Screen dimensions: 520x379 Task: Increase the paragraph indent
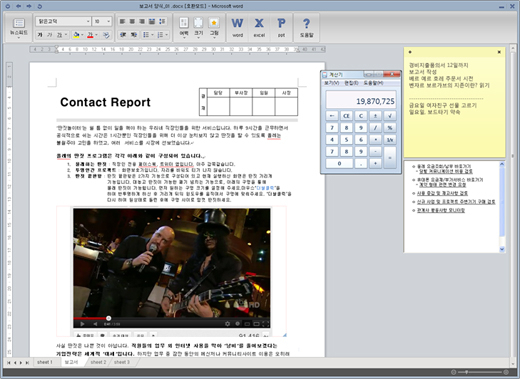click(x=134, y=35)
